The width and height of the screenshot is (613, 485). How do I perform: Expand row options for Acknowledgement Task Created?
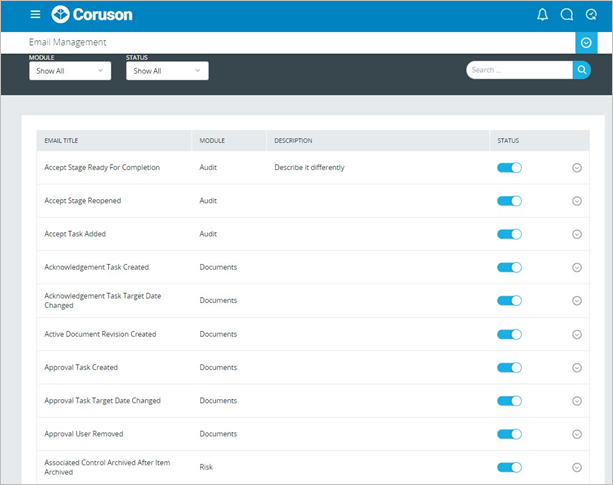coord(577,267)
